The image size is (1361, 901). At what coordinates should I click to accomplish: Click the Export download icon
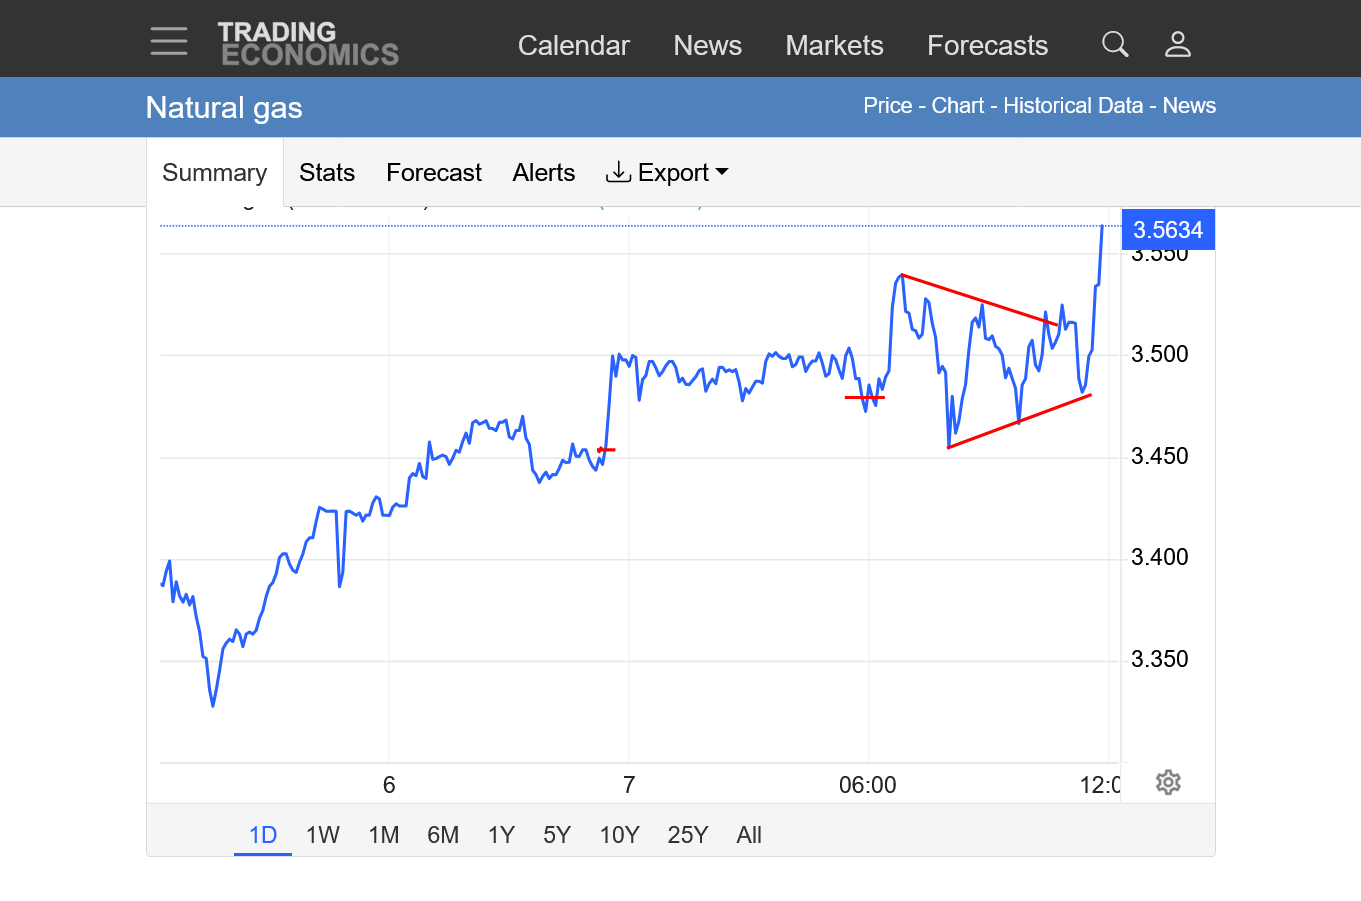618,172
